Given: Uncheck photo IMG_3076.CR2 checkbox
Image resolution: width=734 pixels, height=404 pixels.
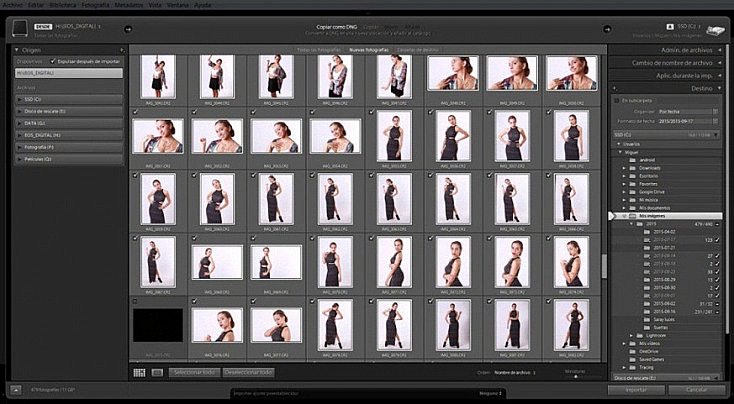Looking at the screenshot, I should click(194, 301).
